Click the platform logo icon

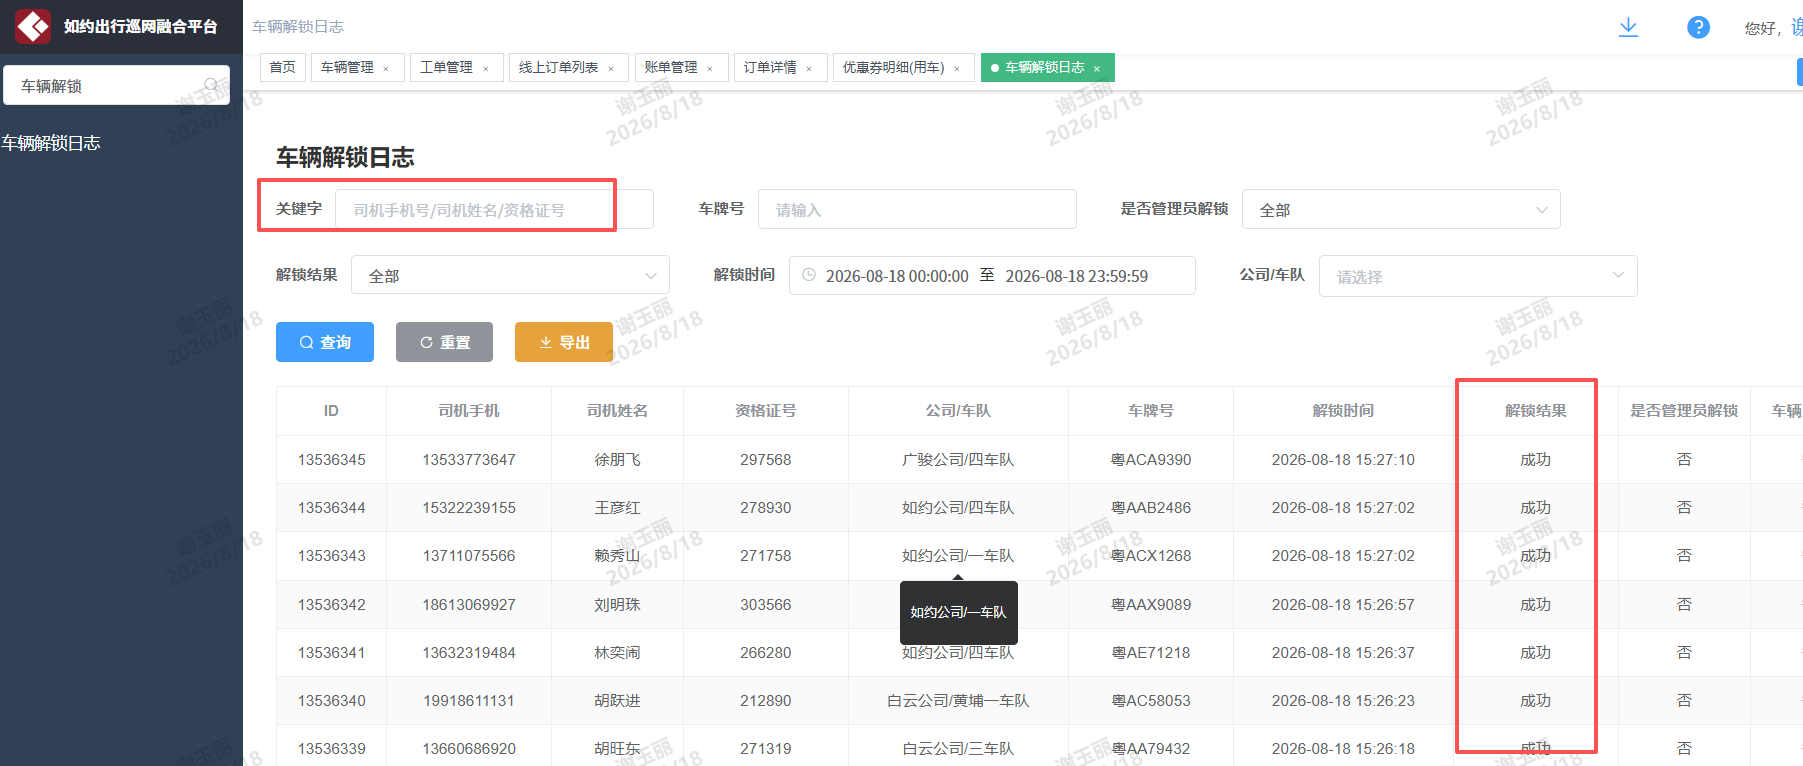(33, 26)
